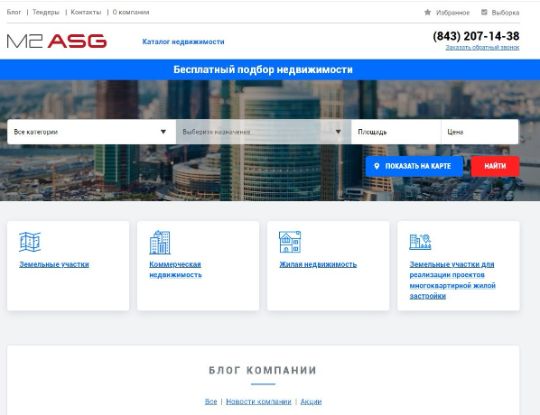The height and width of the screenshot is (415, 540).
Task: Open the Выборка list icon
Action: pyautogui.click(x=484, y=12)
